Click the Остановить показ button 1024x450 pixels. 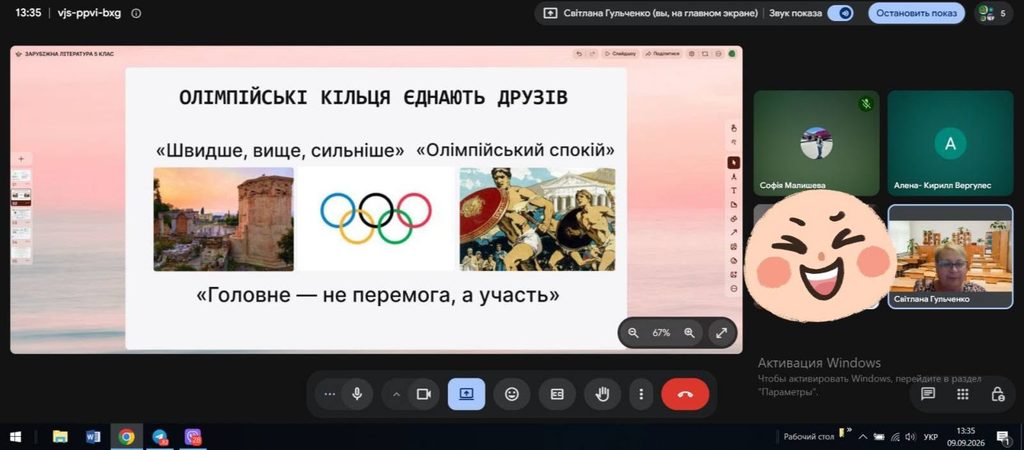pyautogui.click(x=916, y=13)
